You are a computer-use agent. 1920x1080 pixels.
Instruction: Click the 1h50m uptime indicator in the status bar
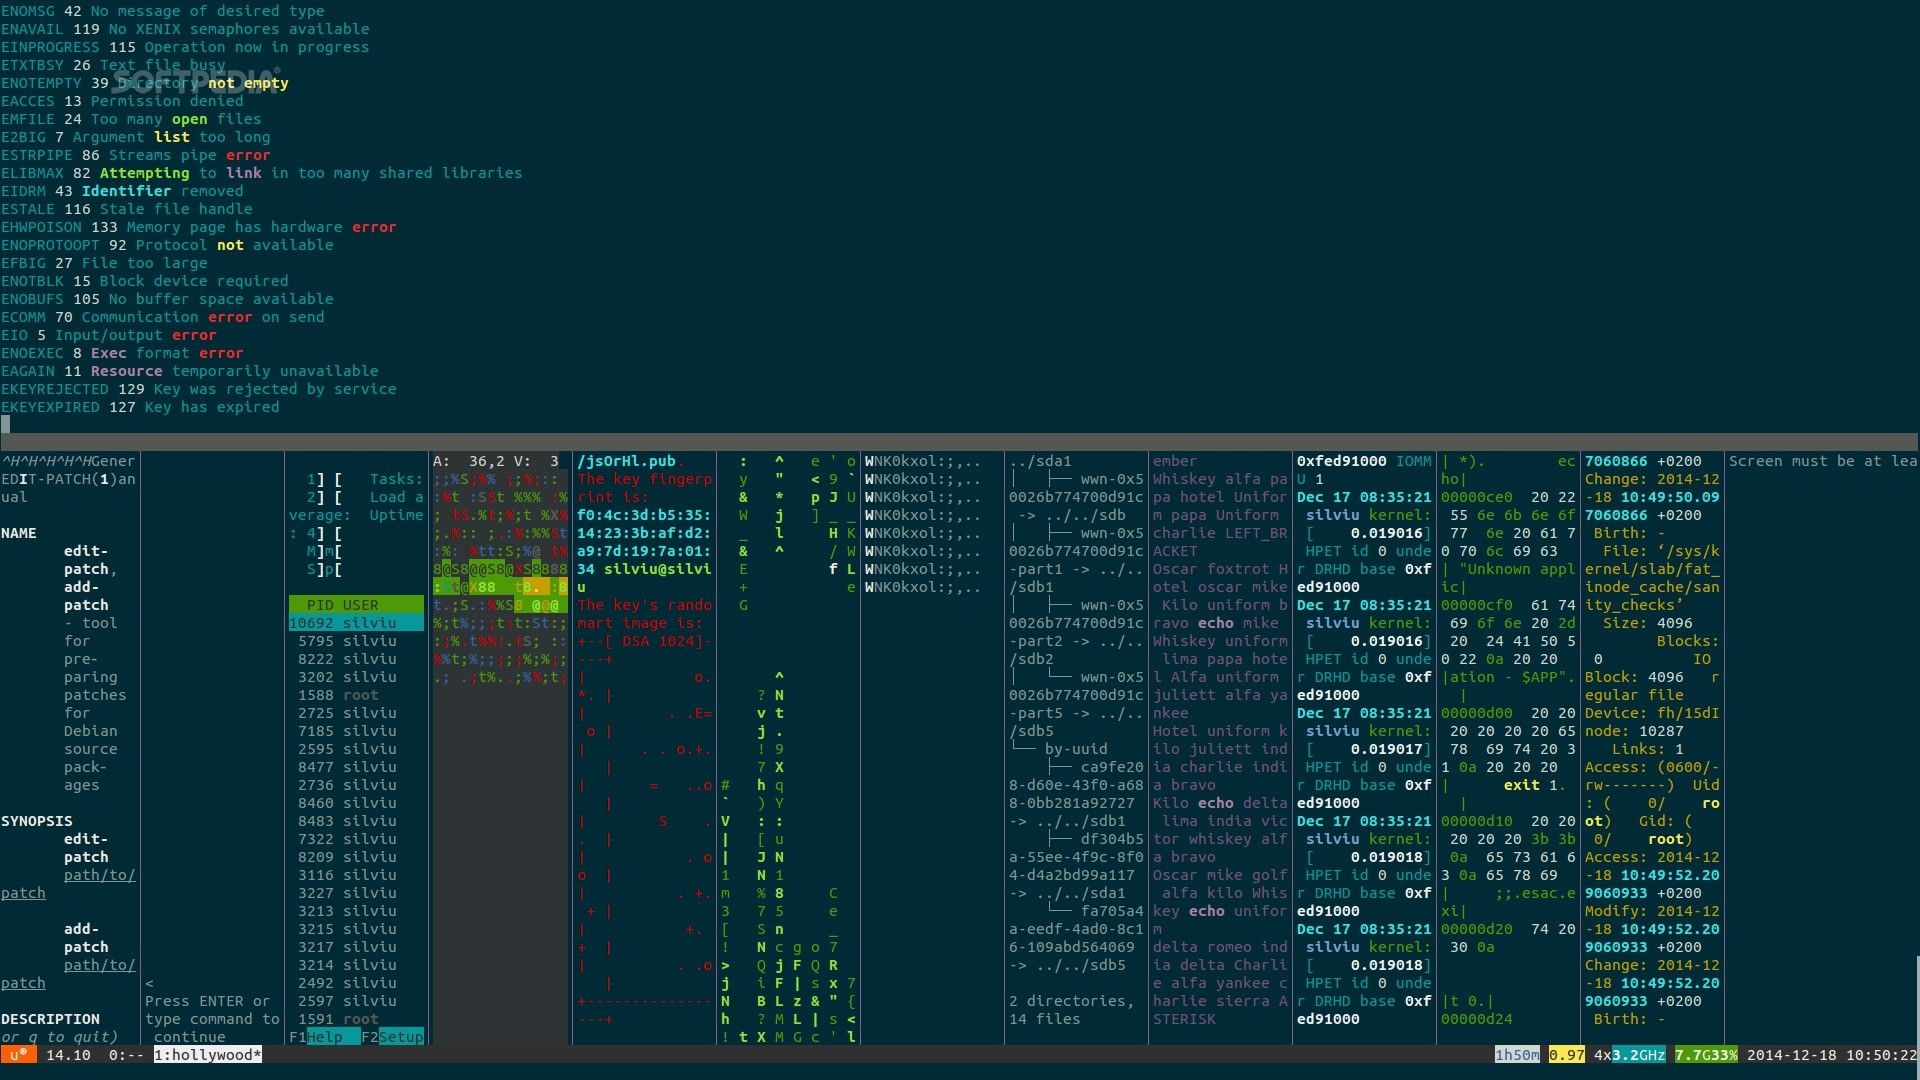click(x=1517, y=1055)
